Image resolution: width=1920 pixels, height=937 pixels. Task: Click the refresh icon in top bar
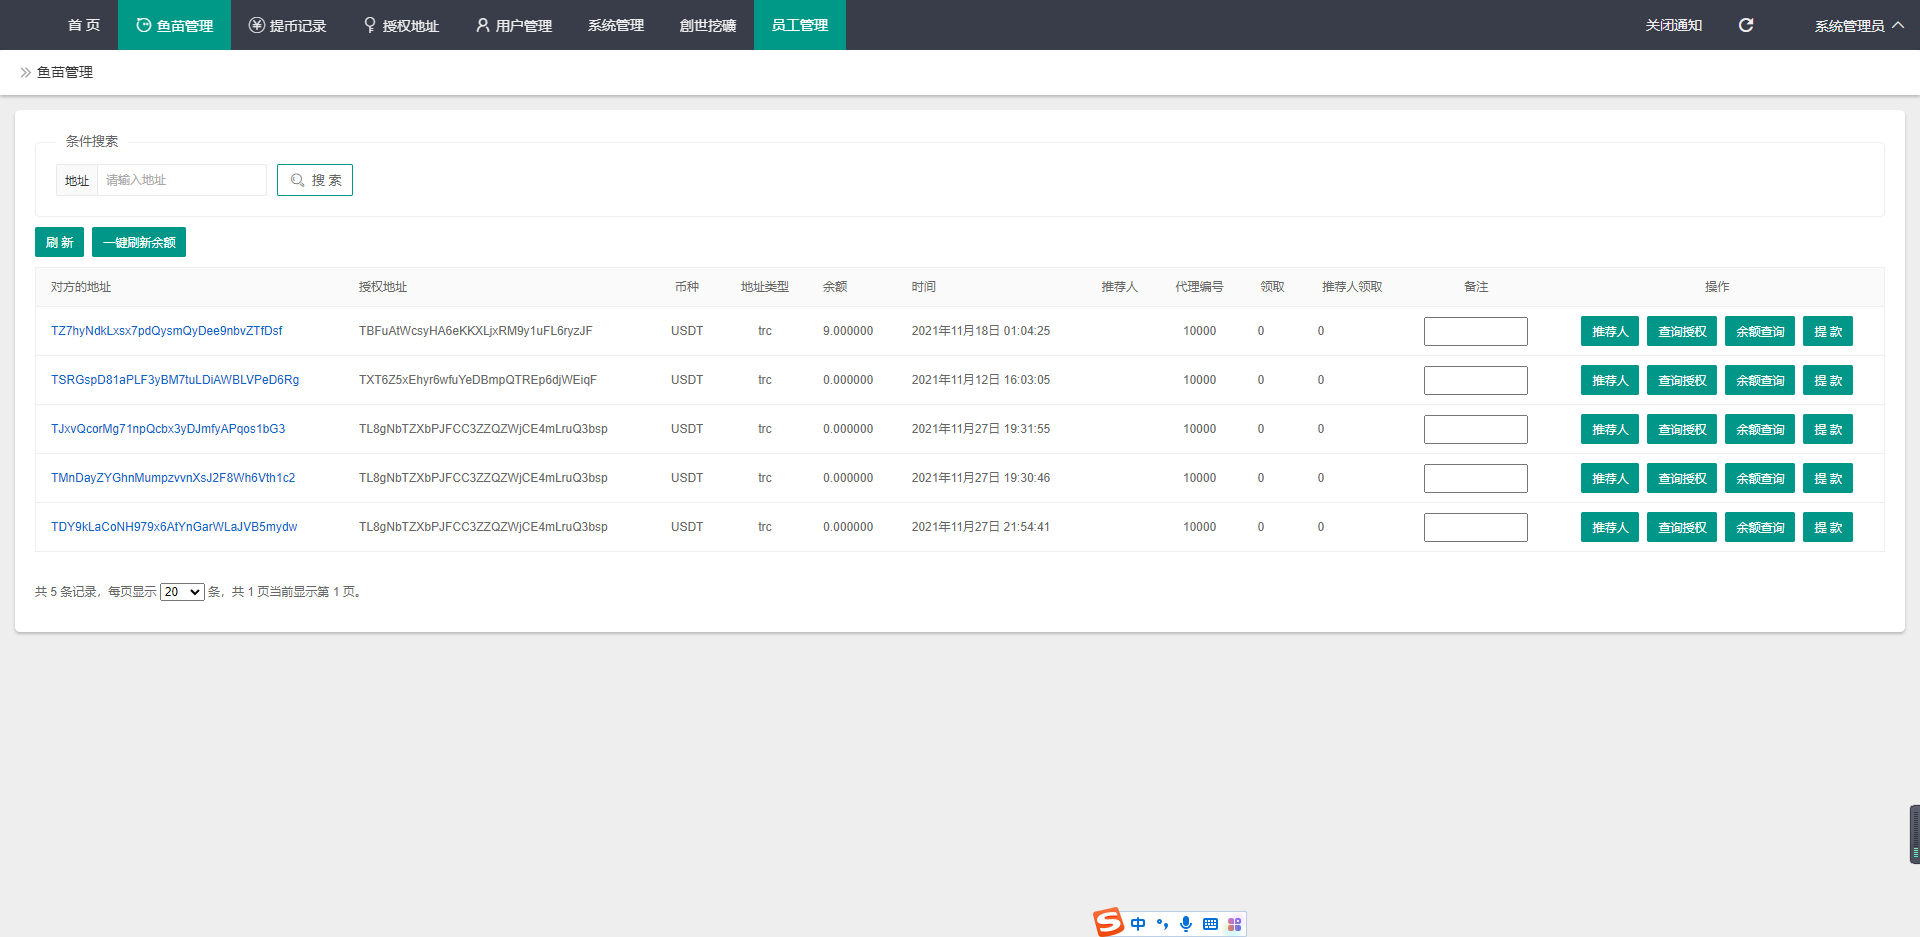click(x=1746, y=25)
